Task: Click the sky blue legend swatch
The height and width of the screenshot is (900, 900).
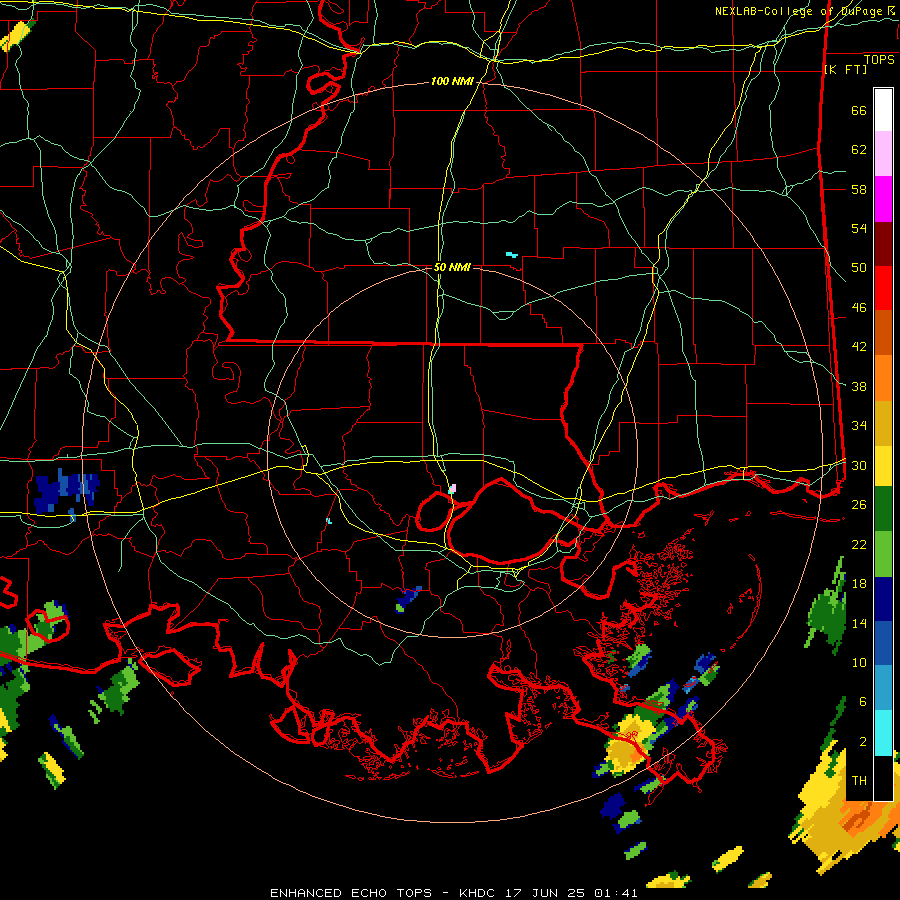Action: [883, 688]
